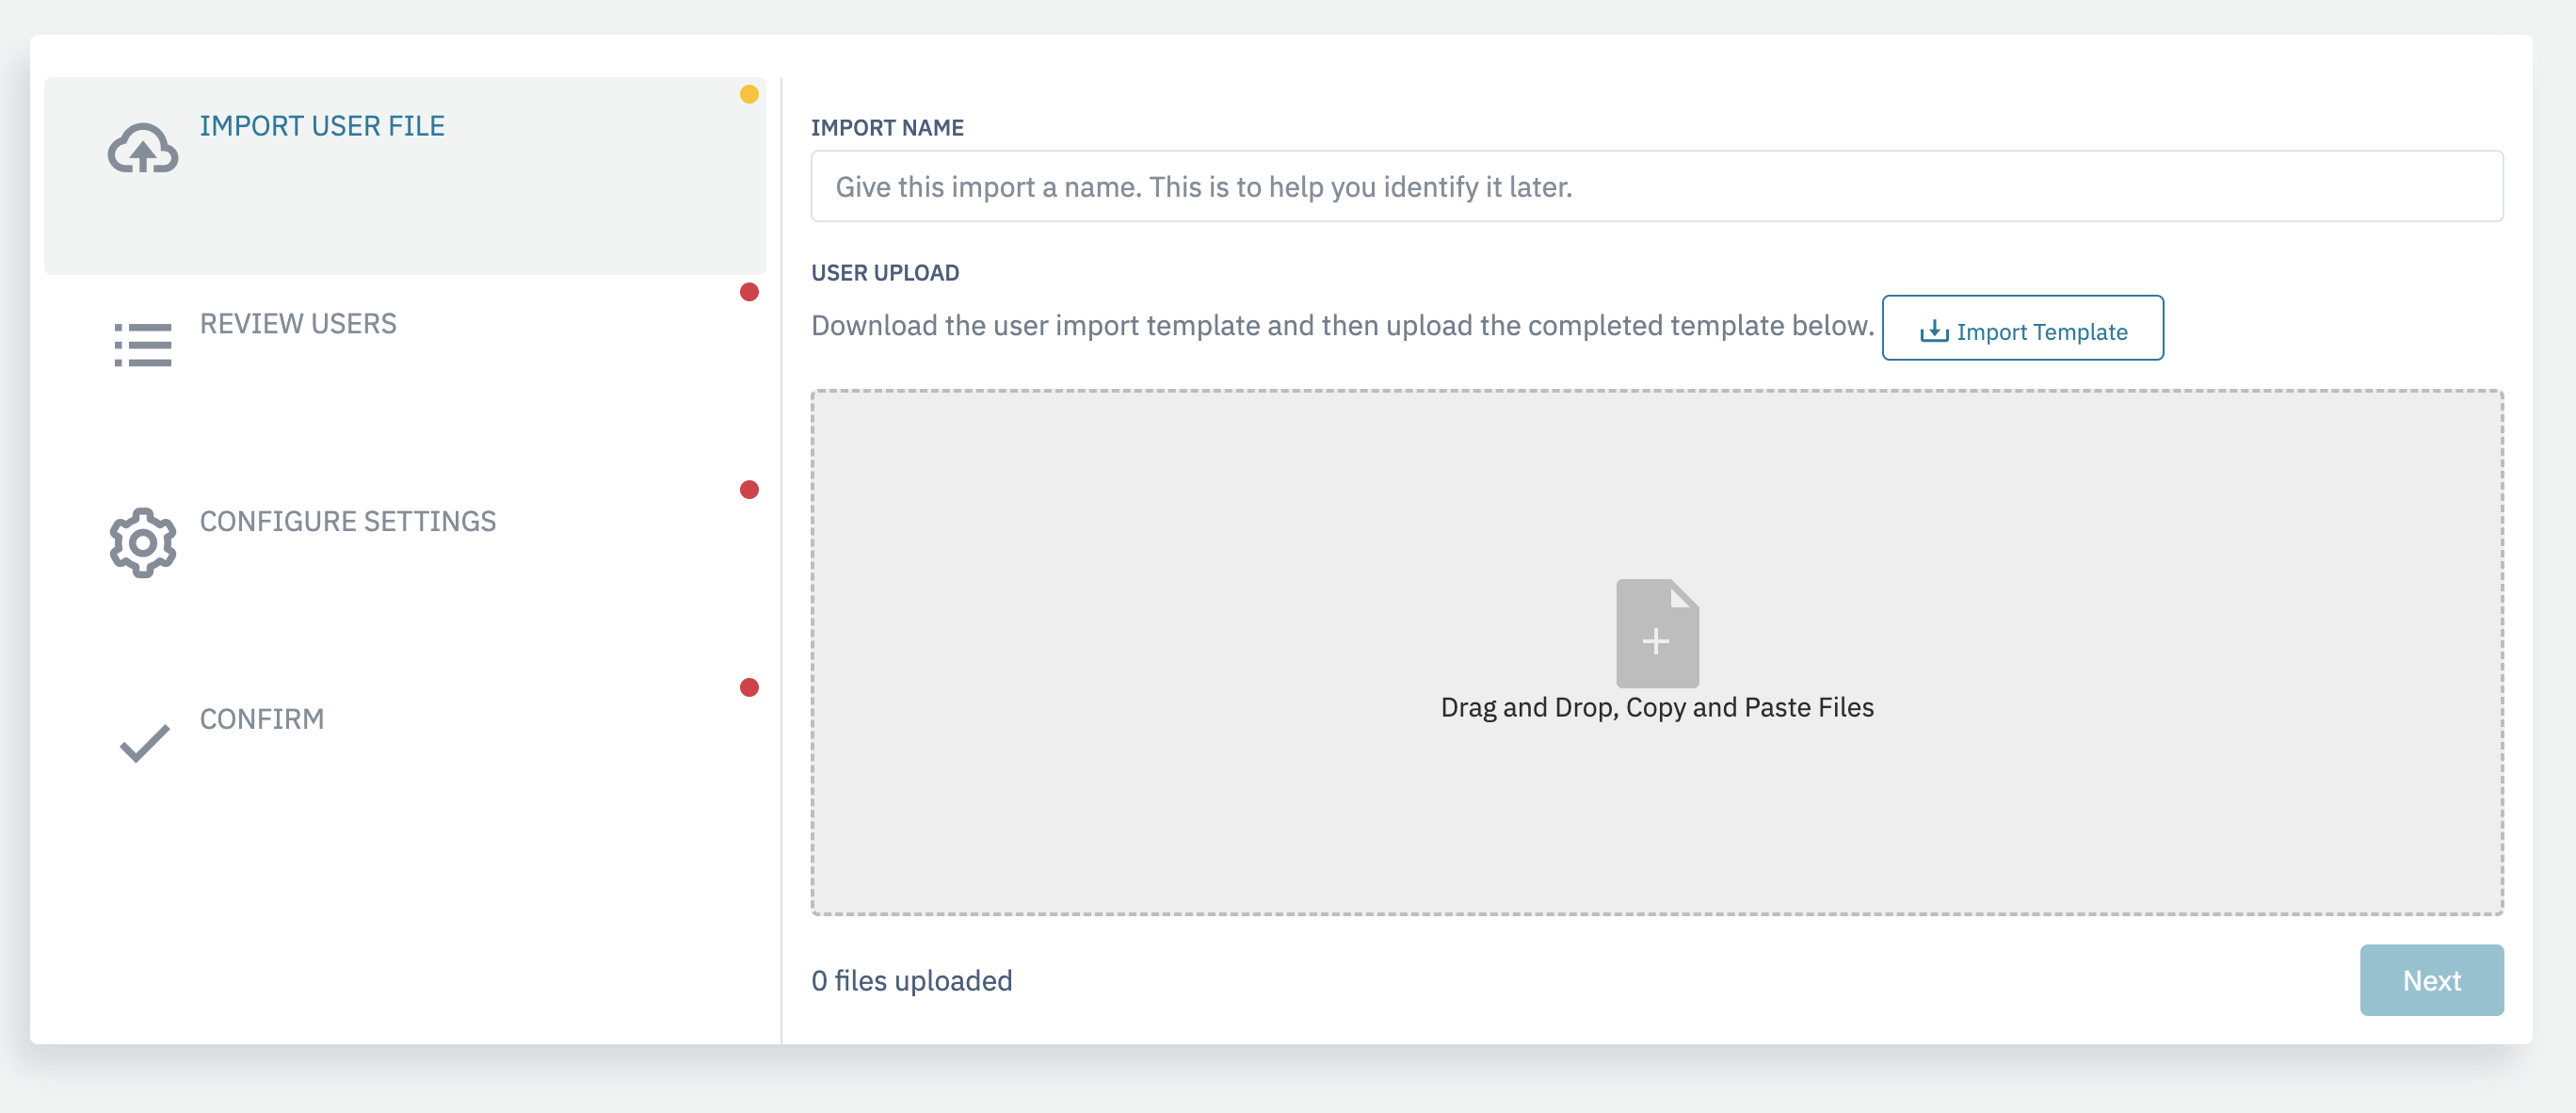Click the add-file icon in the drop zone
This screenshot has height=1113, width=2576.
click(x=1657, y=633)
